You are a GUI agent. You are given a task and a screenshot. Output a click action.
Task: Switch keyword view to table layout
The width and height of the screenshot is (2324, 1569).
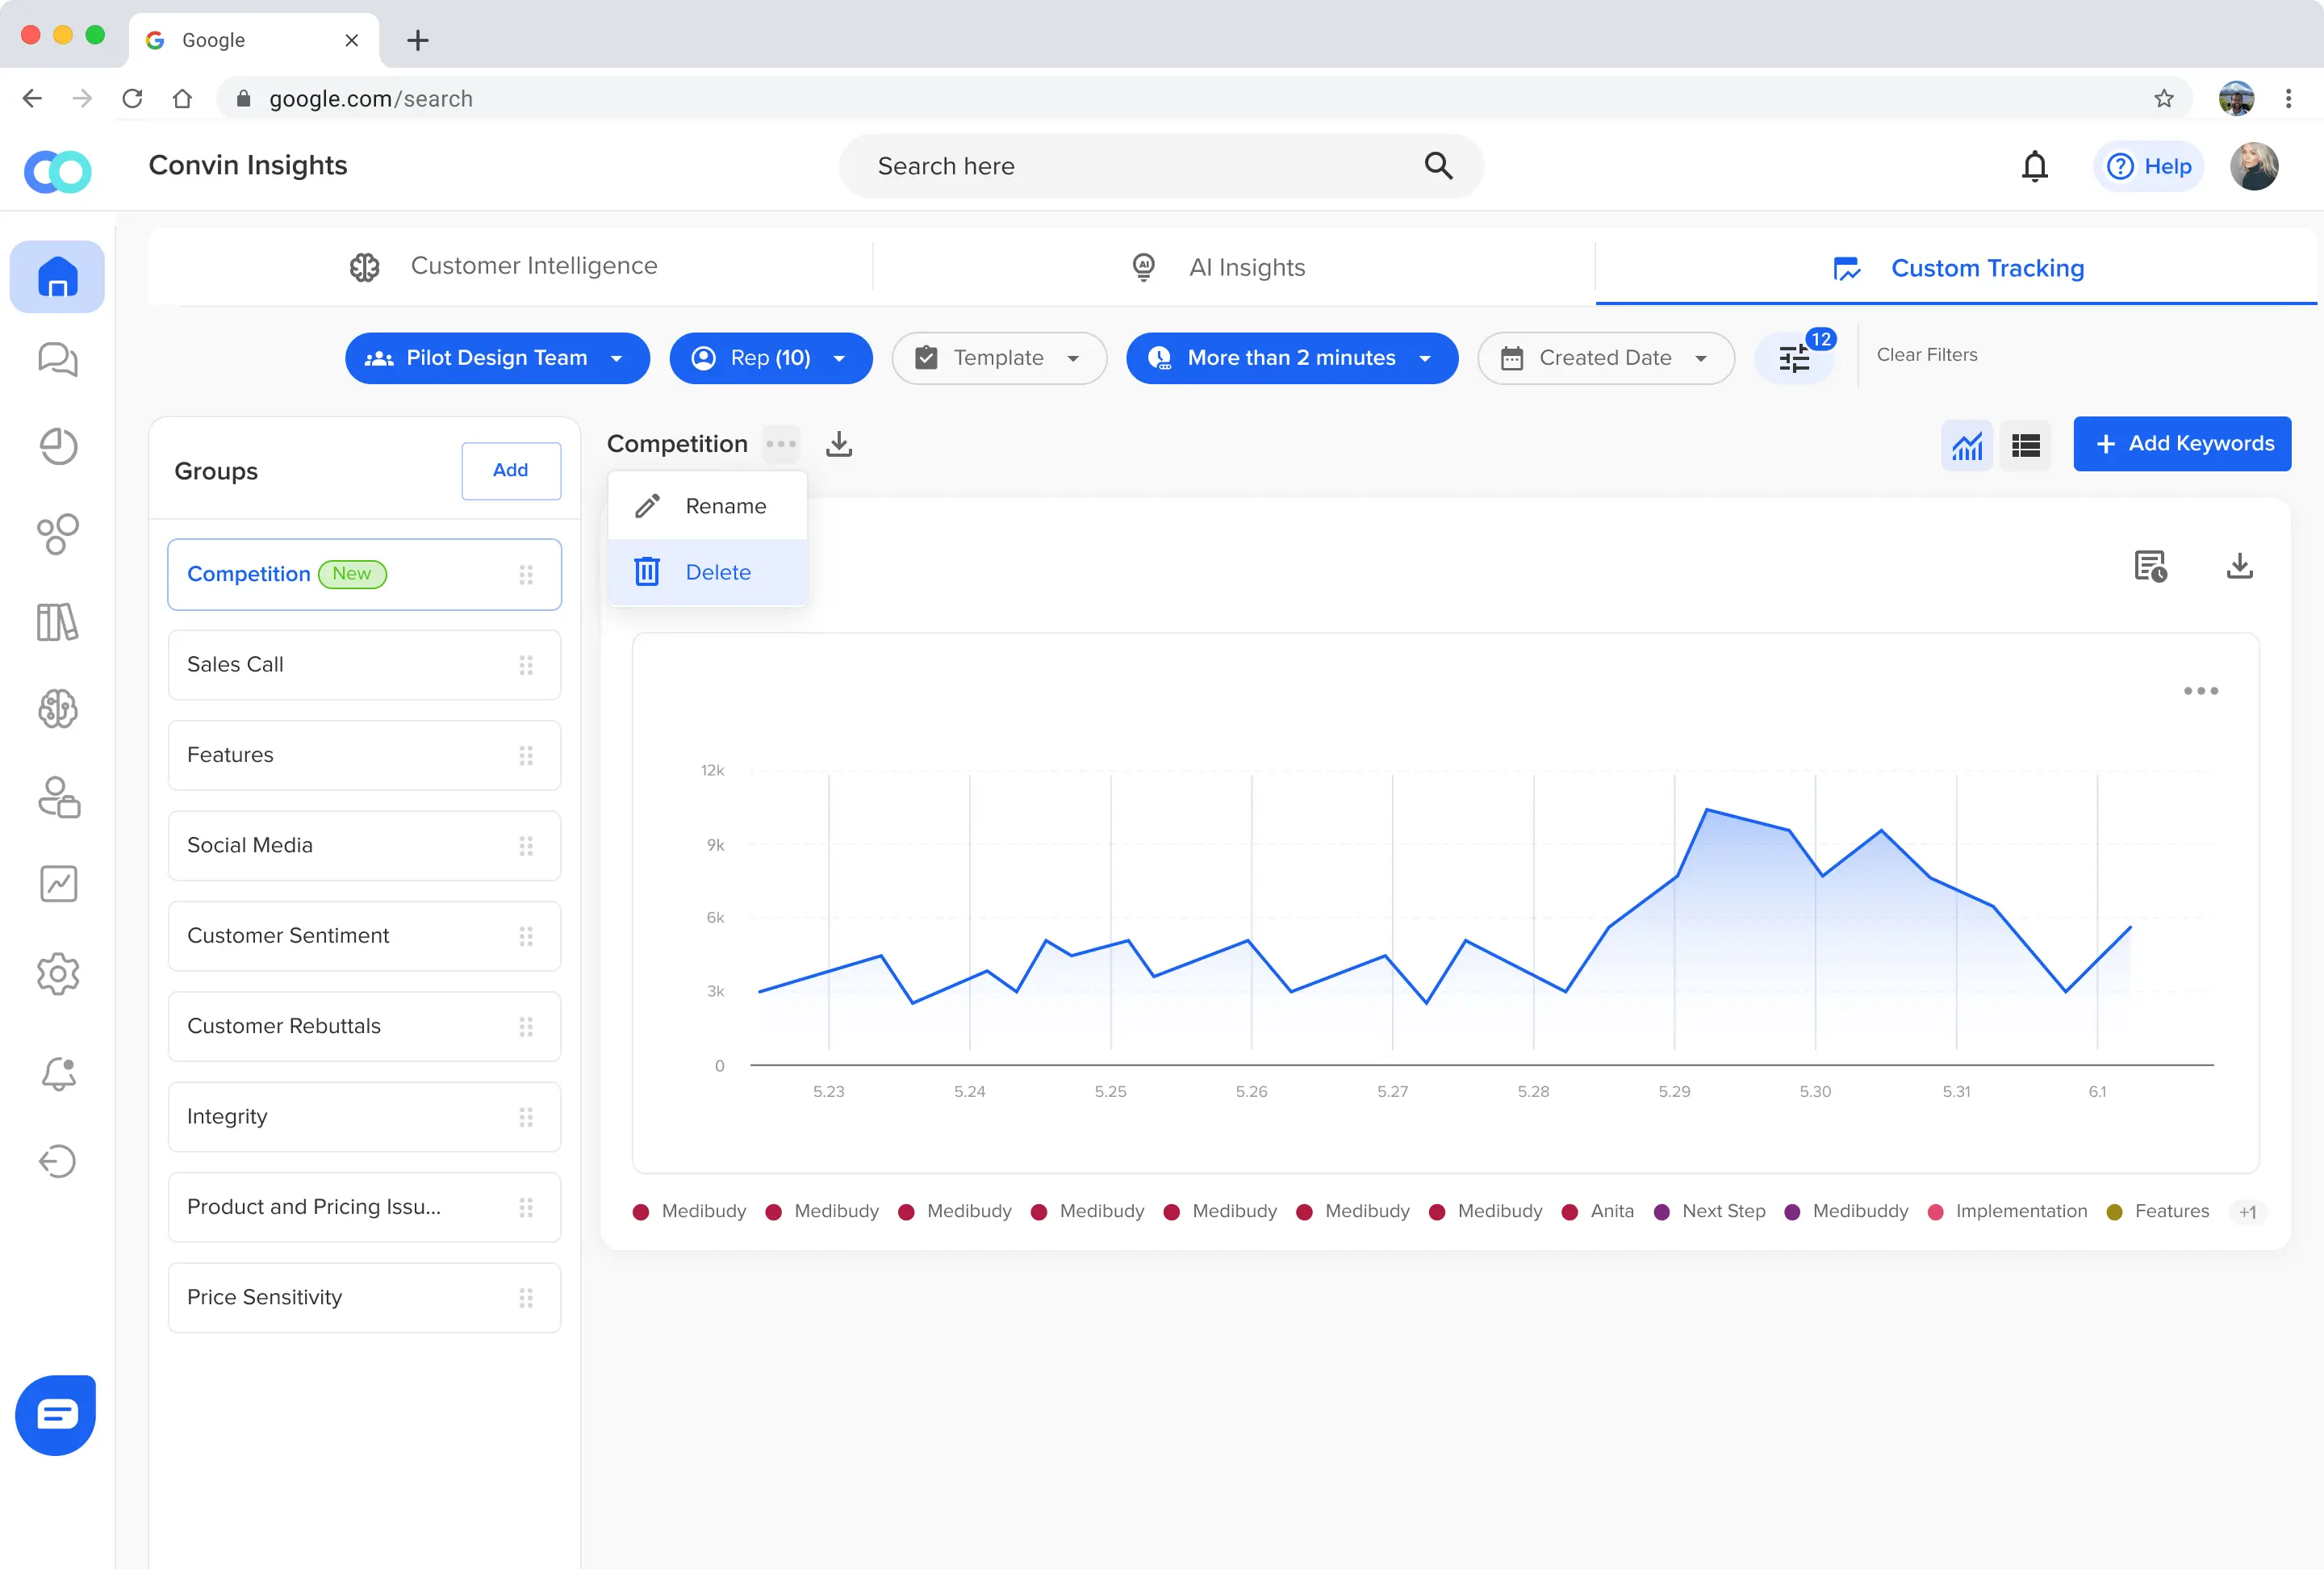coord(2026,445)
